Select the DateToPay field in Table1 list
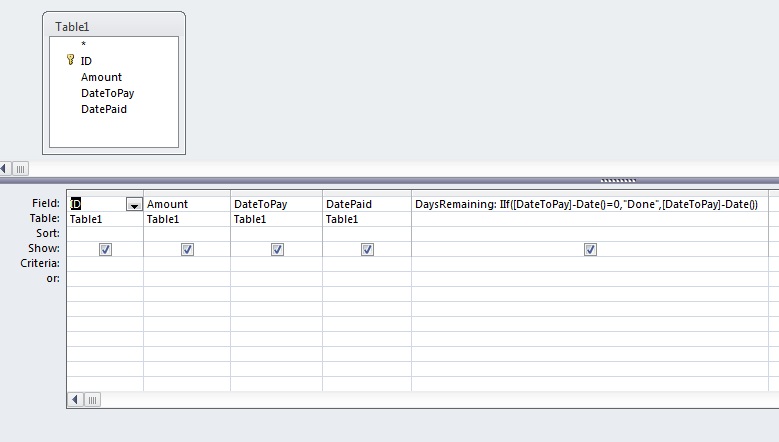The width and height of the screenshot is (779, 442). tap(107, 93)
